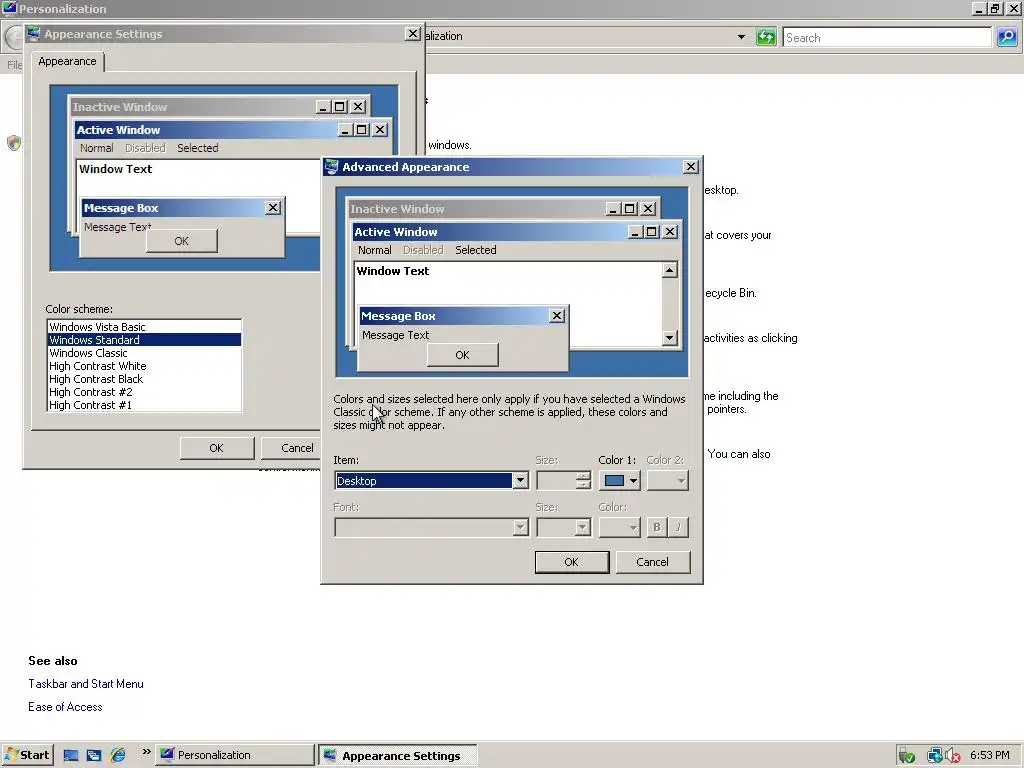1024x768 pixels.
Task: Open the address bar history dropdown
Action: pyautogui.click(x=741, y=37)
